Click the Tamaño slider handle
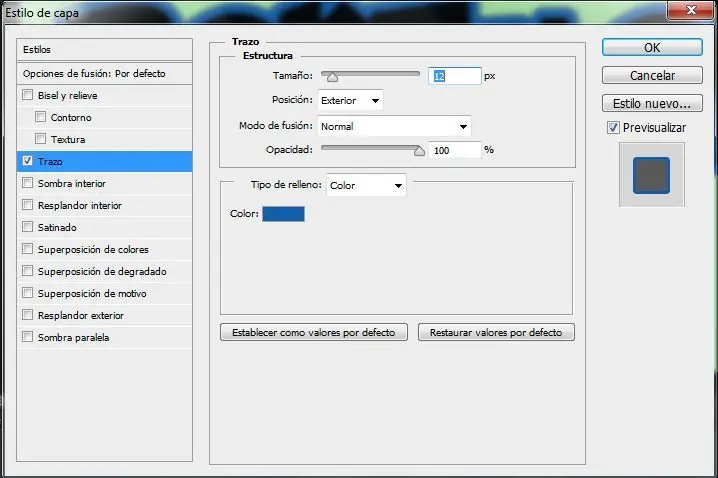The width and height of the screenshot is (718, 478). (332, 77)
